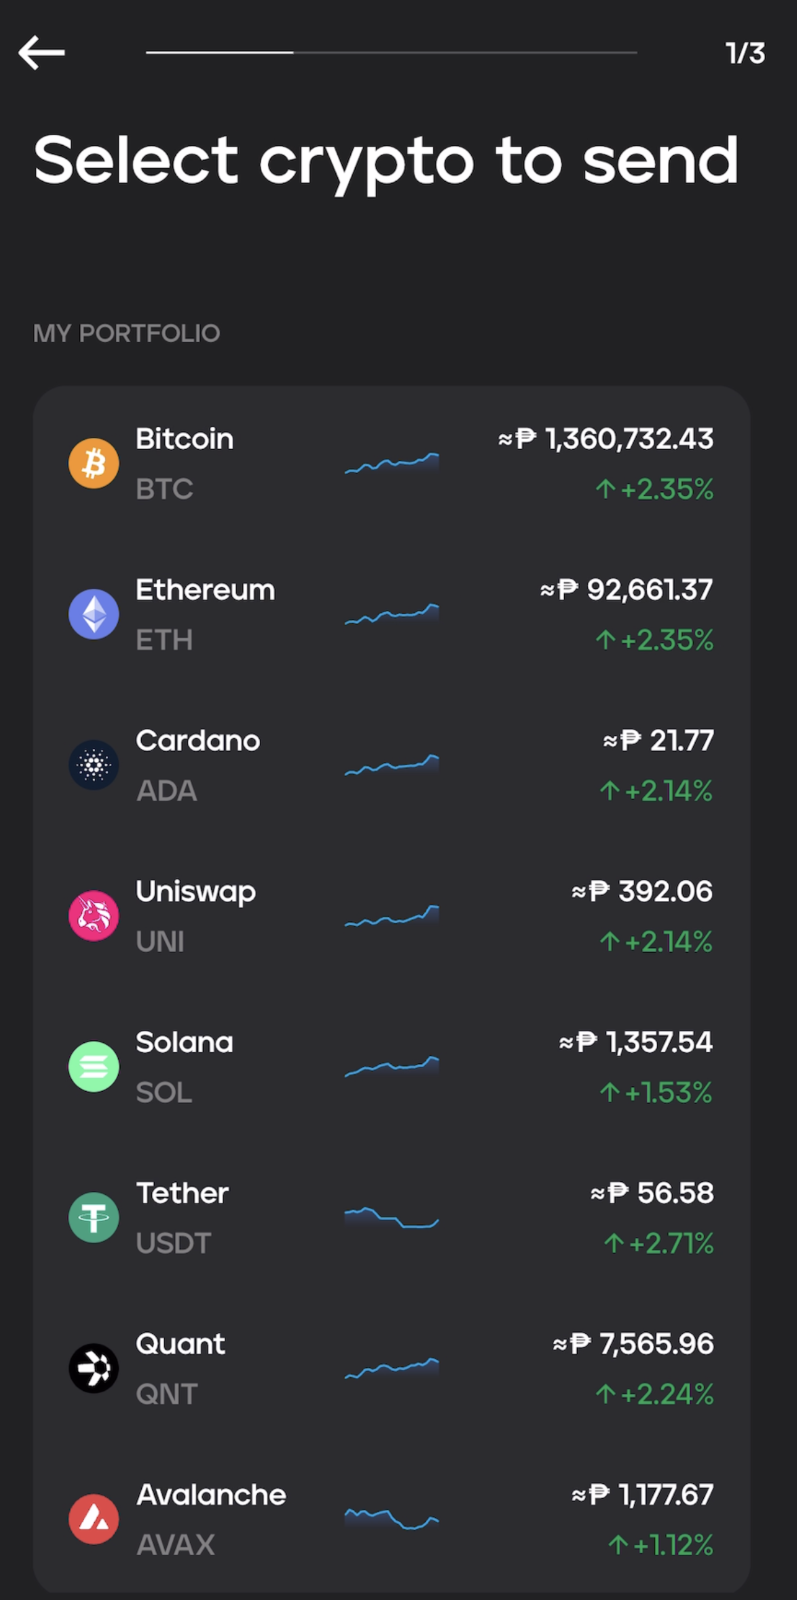Tap the Ethereum diamond icon
This screenshot has width=797, height=1600.
coord(93,614)
